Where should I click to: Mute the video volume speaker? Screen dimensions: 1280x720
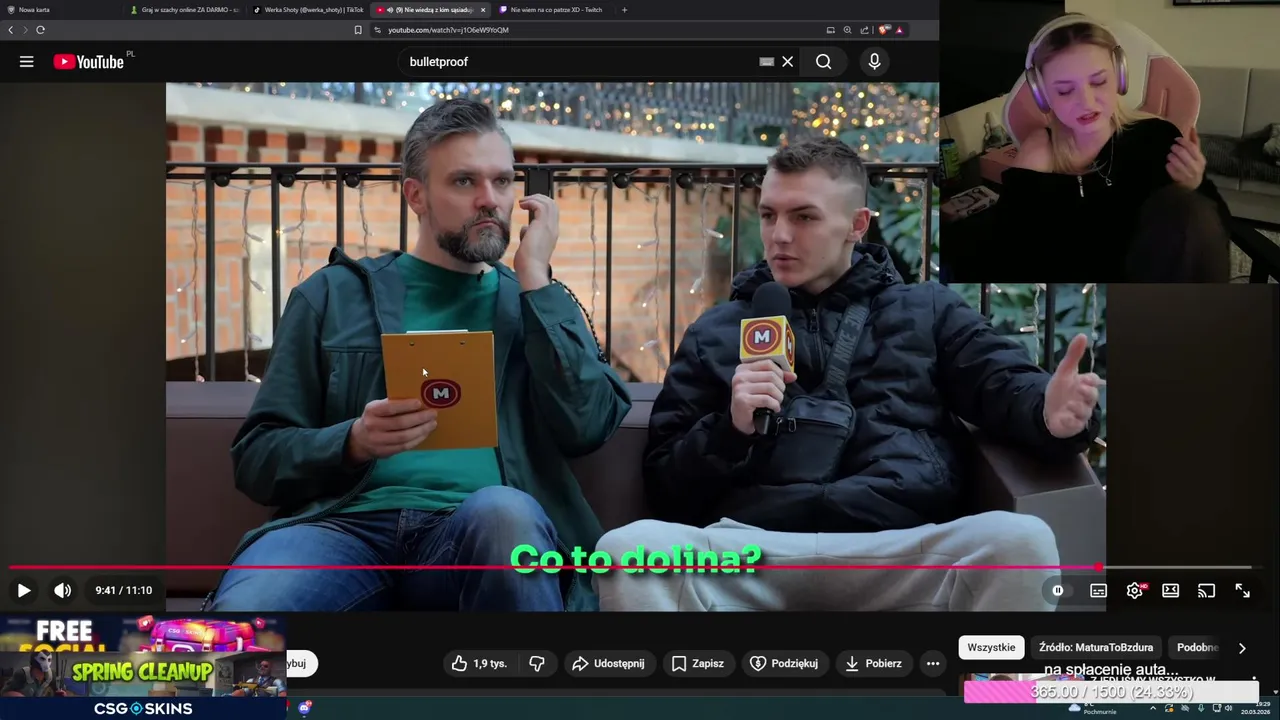coord(62,591)
